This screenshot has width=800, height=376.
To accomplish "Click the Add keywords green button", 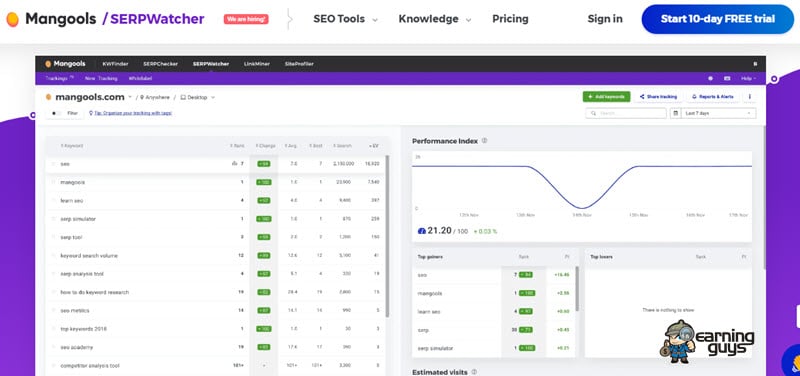I will 606,96.
